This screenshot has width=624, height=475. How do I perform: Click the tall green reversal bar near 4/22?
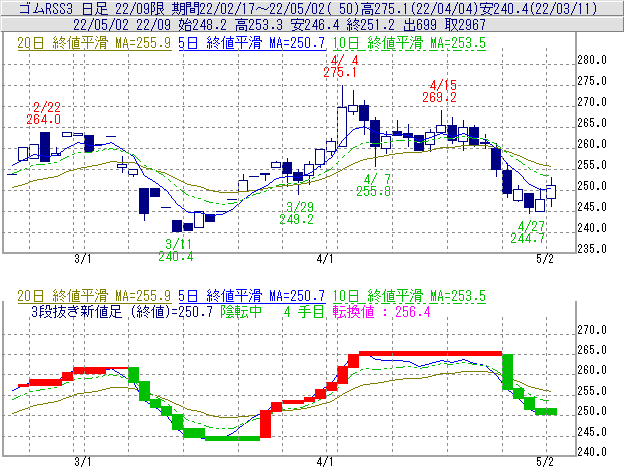pyautogui.click(x=507, y=372)
